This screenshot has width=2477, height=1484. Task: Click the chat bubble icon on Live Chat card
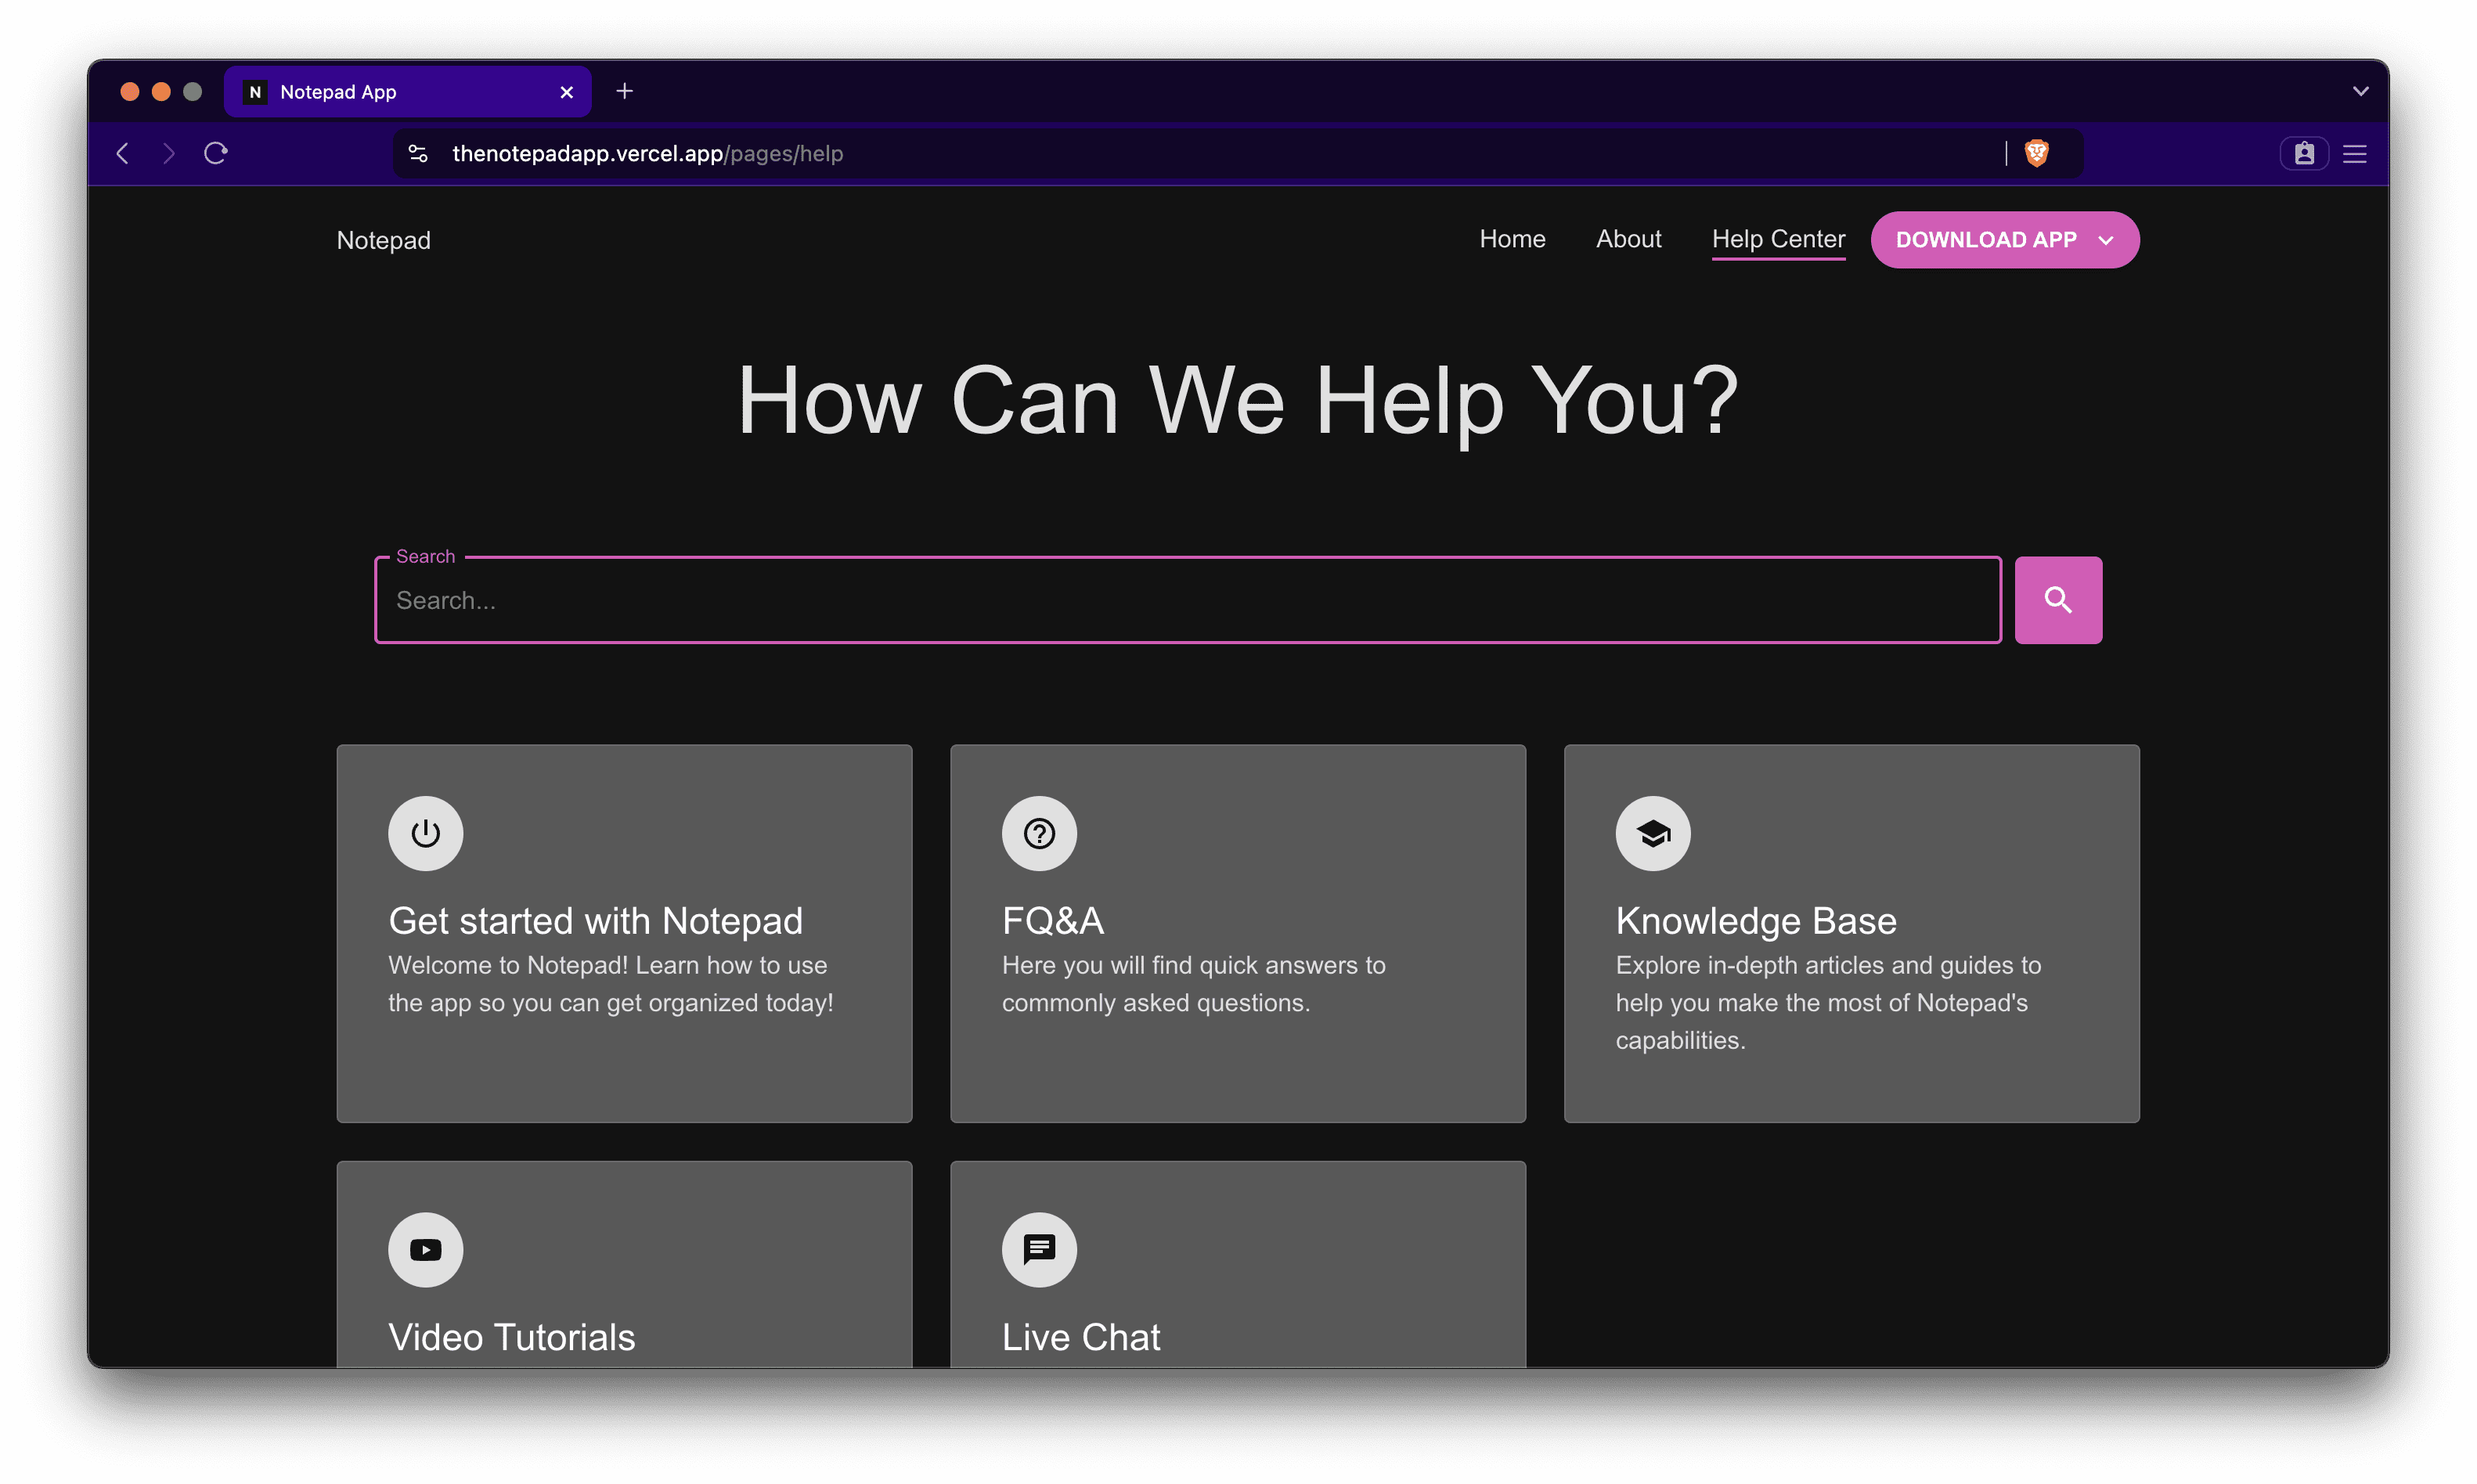tap(1039, 1250)
